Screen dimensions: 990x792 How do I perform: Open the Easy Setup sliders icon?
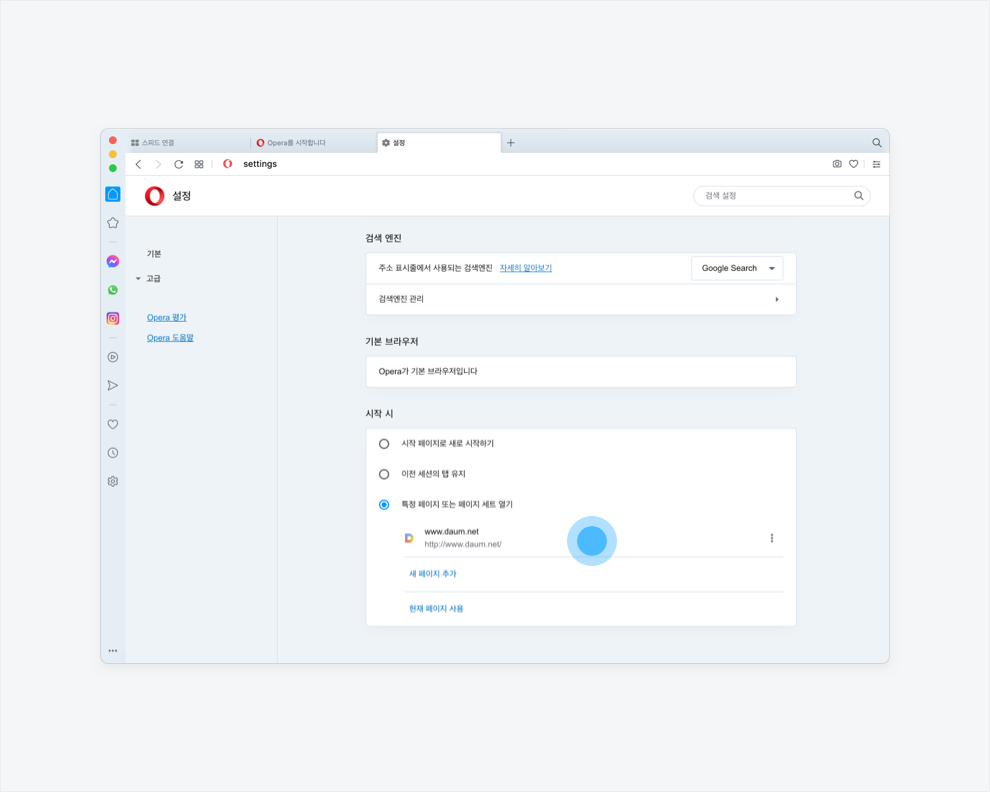(x=876, y=164)
